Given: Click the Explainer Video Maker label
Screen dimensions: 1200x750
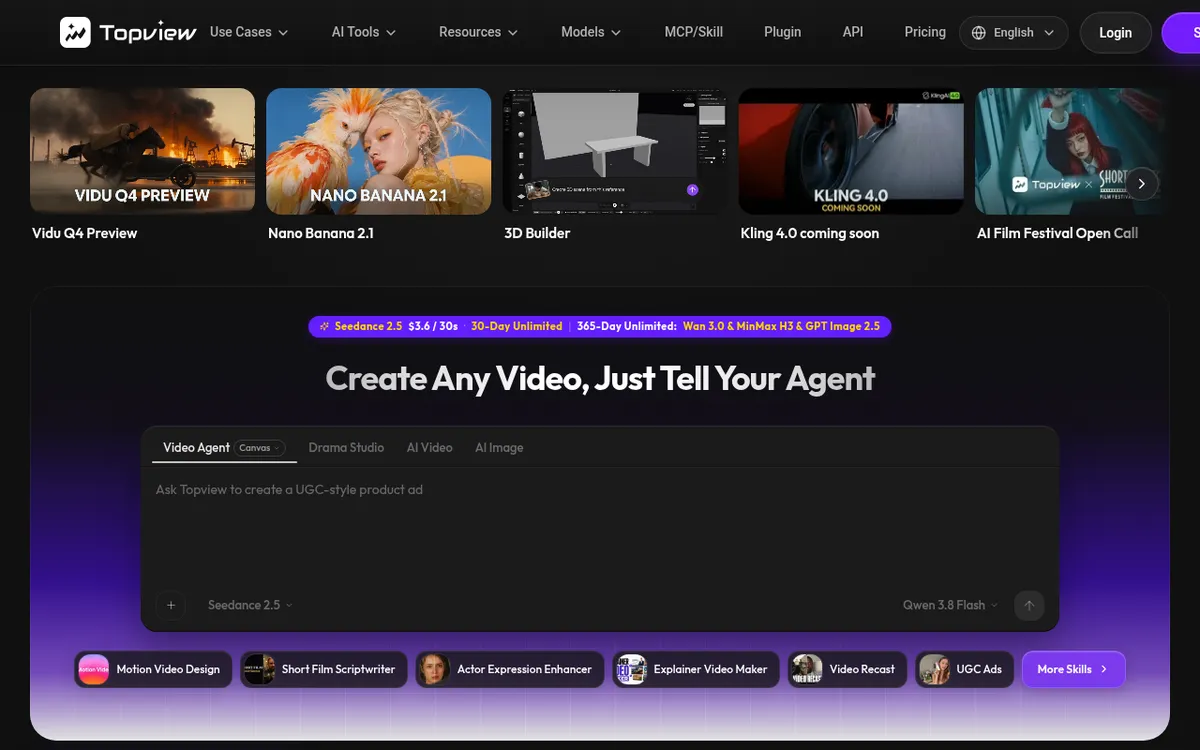Looking at the screenshot, I should [x=710, y=669].
